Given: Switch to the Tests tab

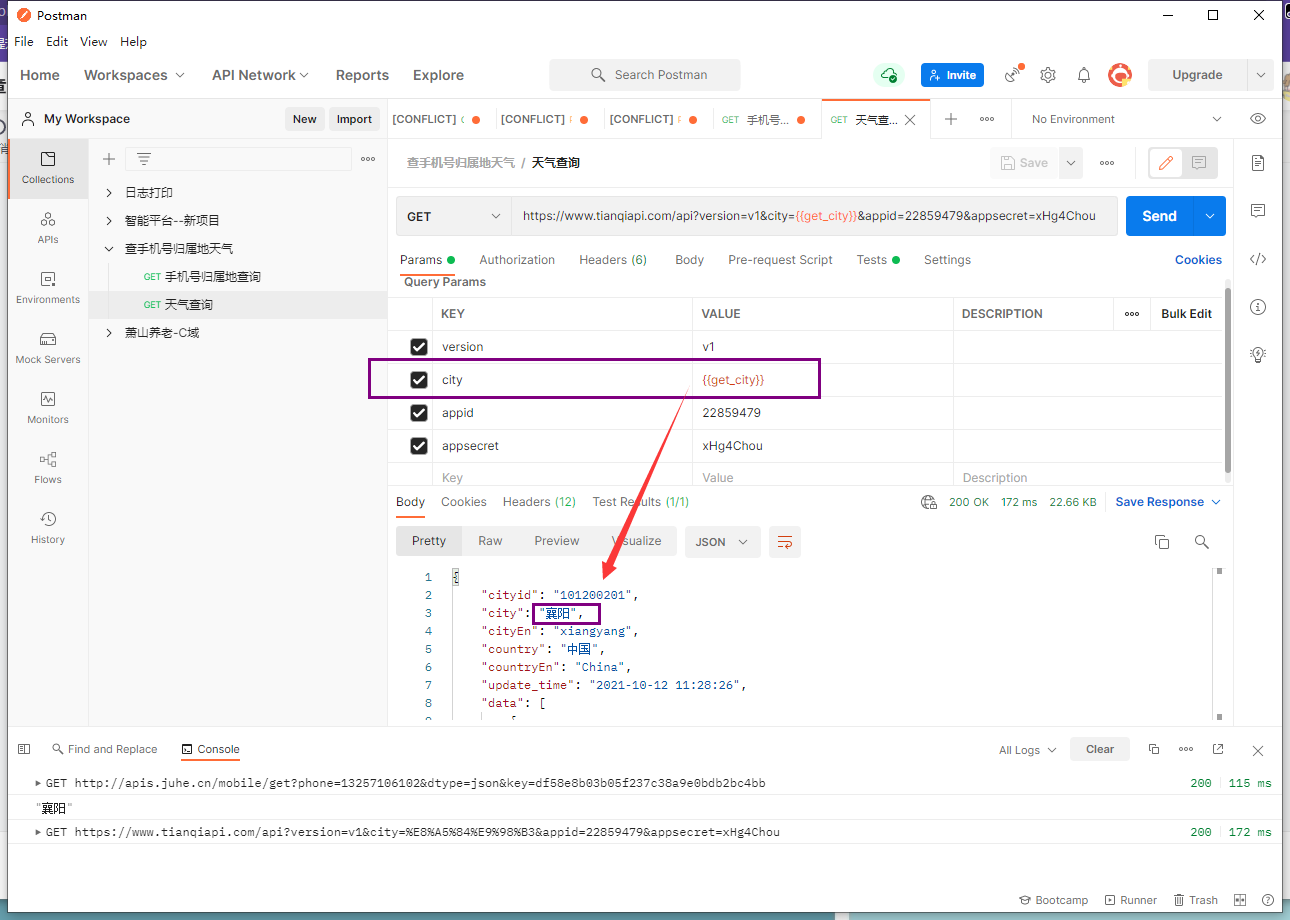Looking at the screenshot, I should (x=877, y=260).
